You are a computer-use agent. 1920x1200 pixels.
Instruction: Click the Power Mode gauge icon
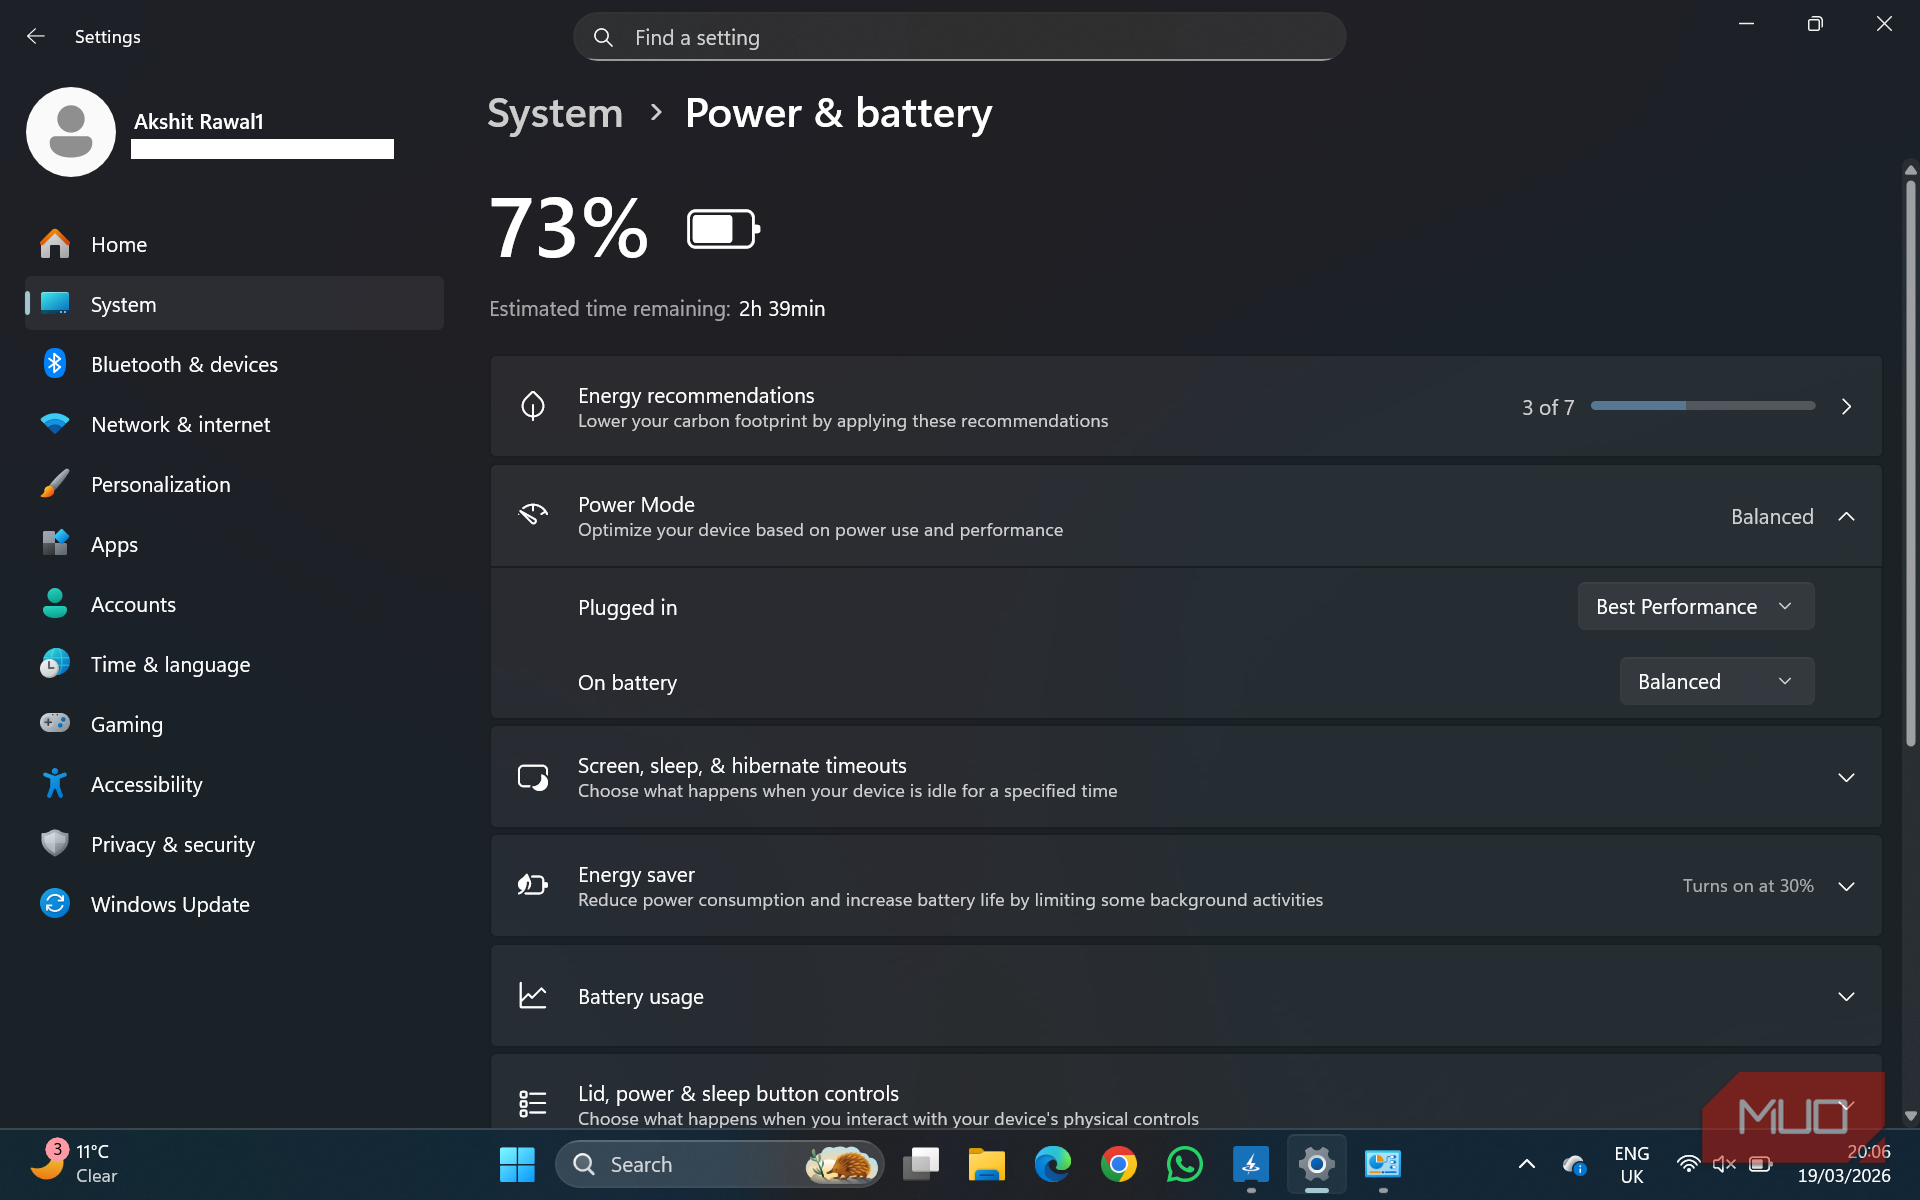[x=533, y=515]
